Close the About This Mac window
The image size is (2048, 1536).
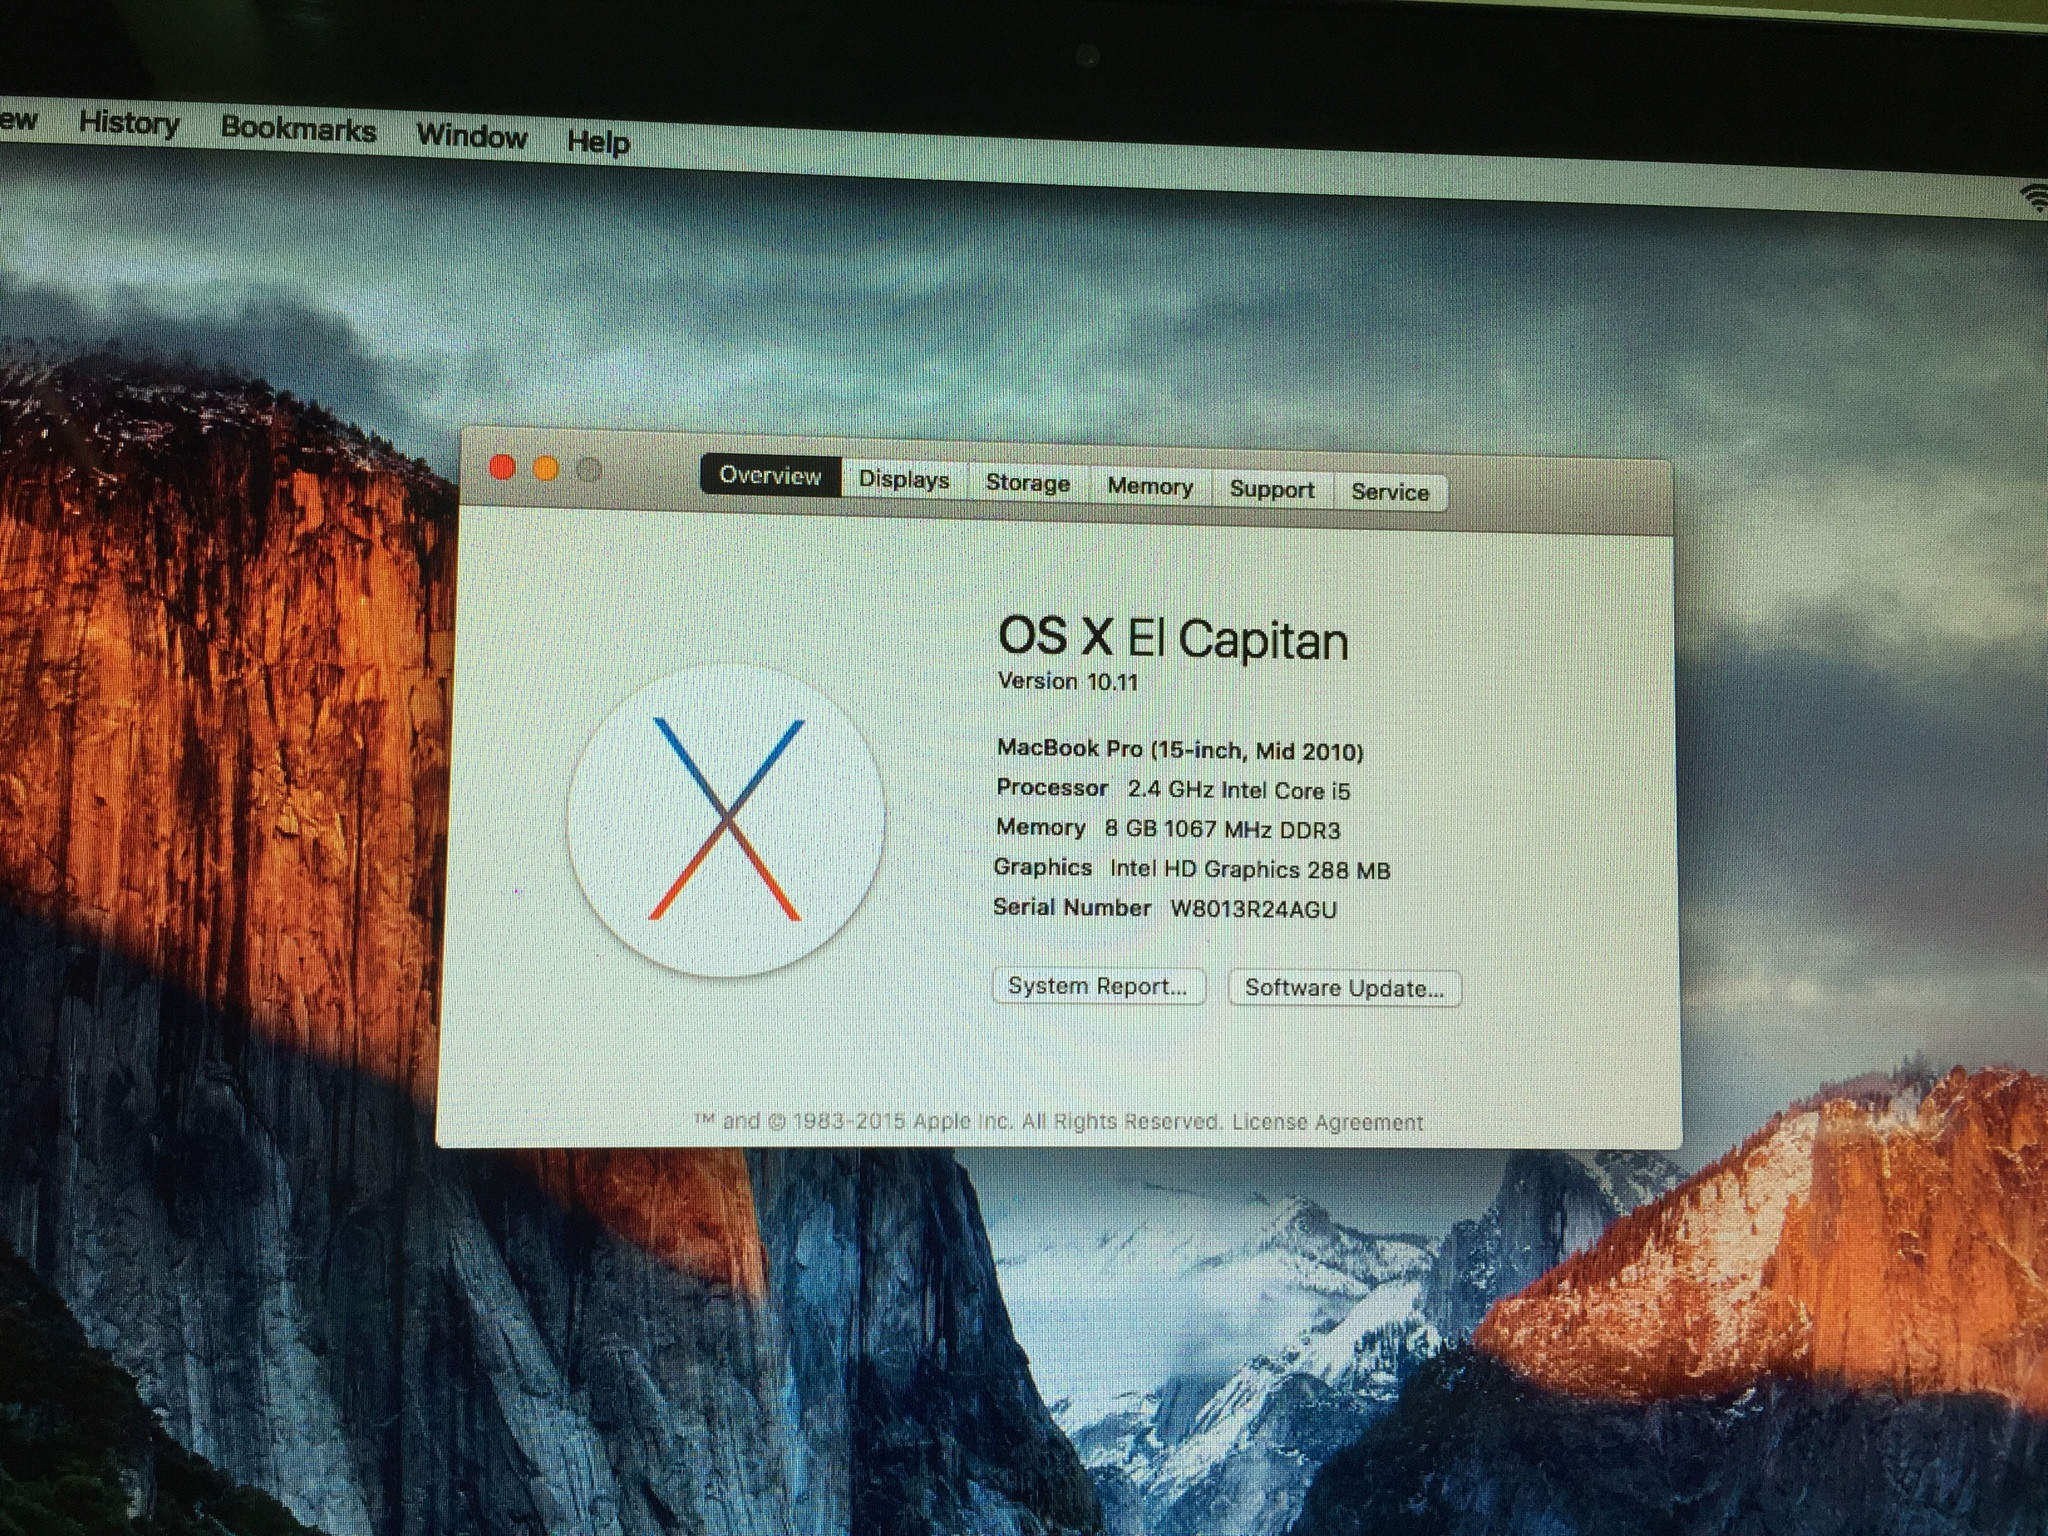click(x=502, y=467)
